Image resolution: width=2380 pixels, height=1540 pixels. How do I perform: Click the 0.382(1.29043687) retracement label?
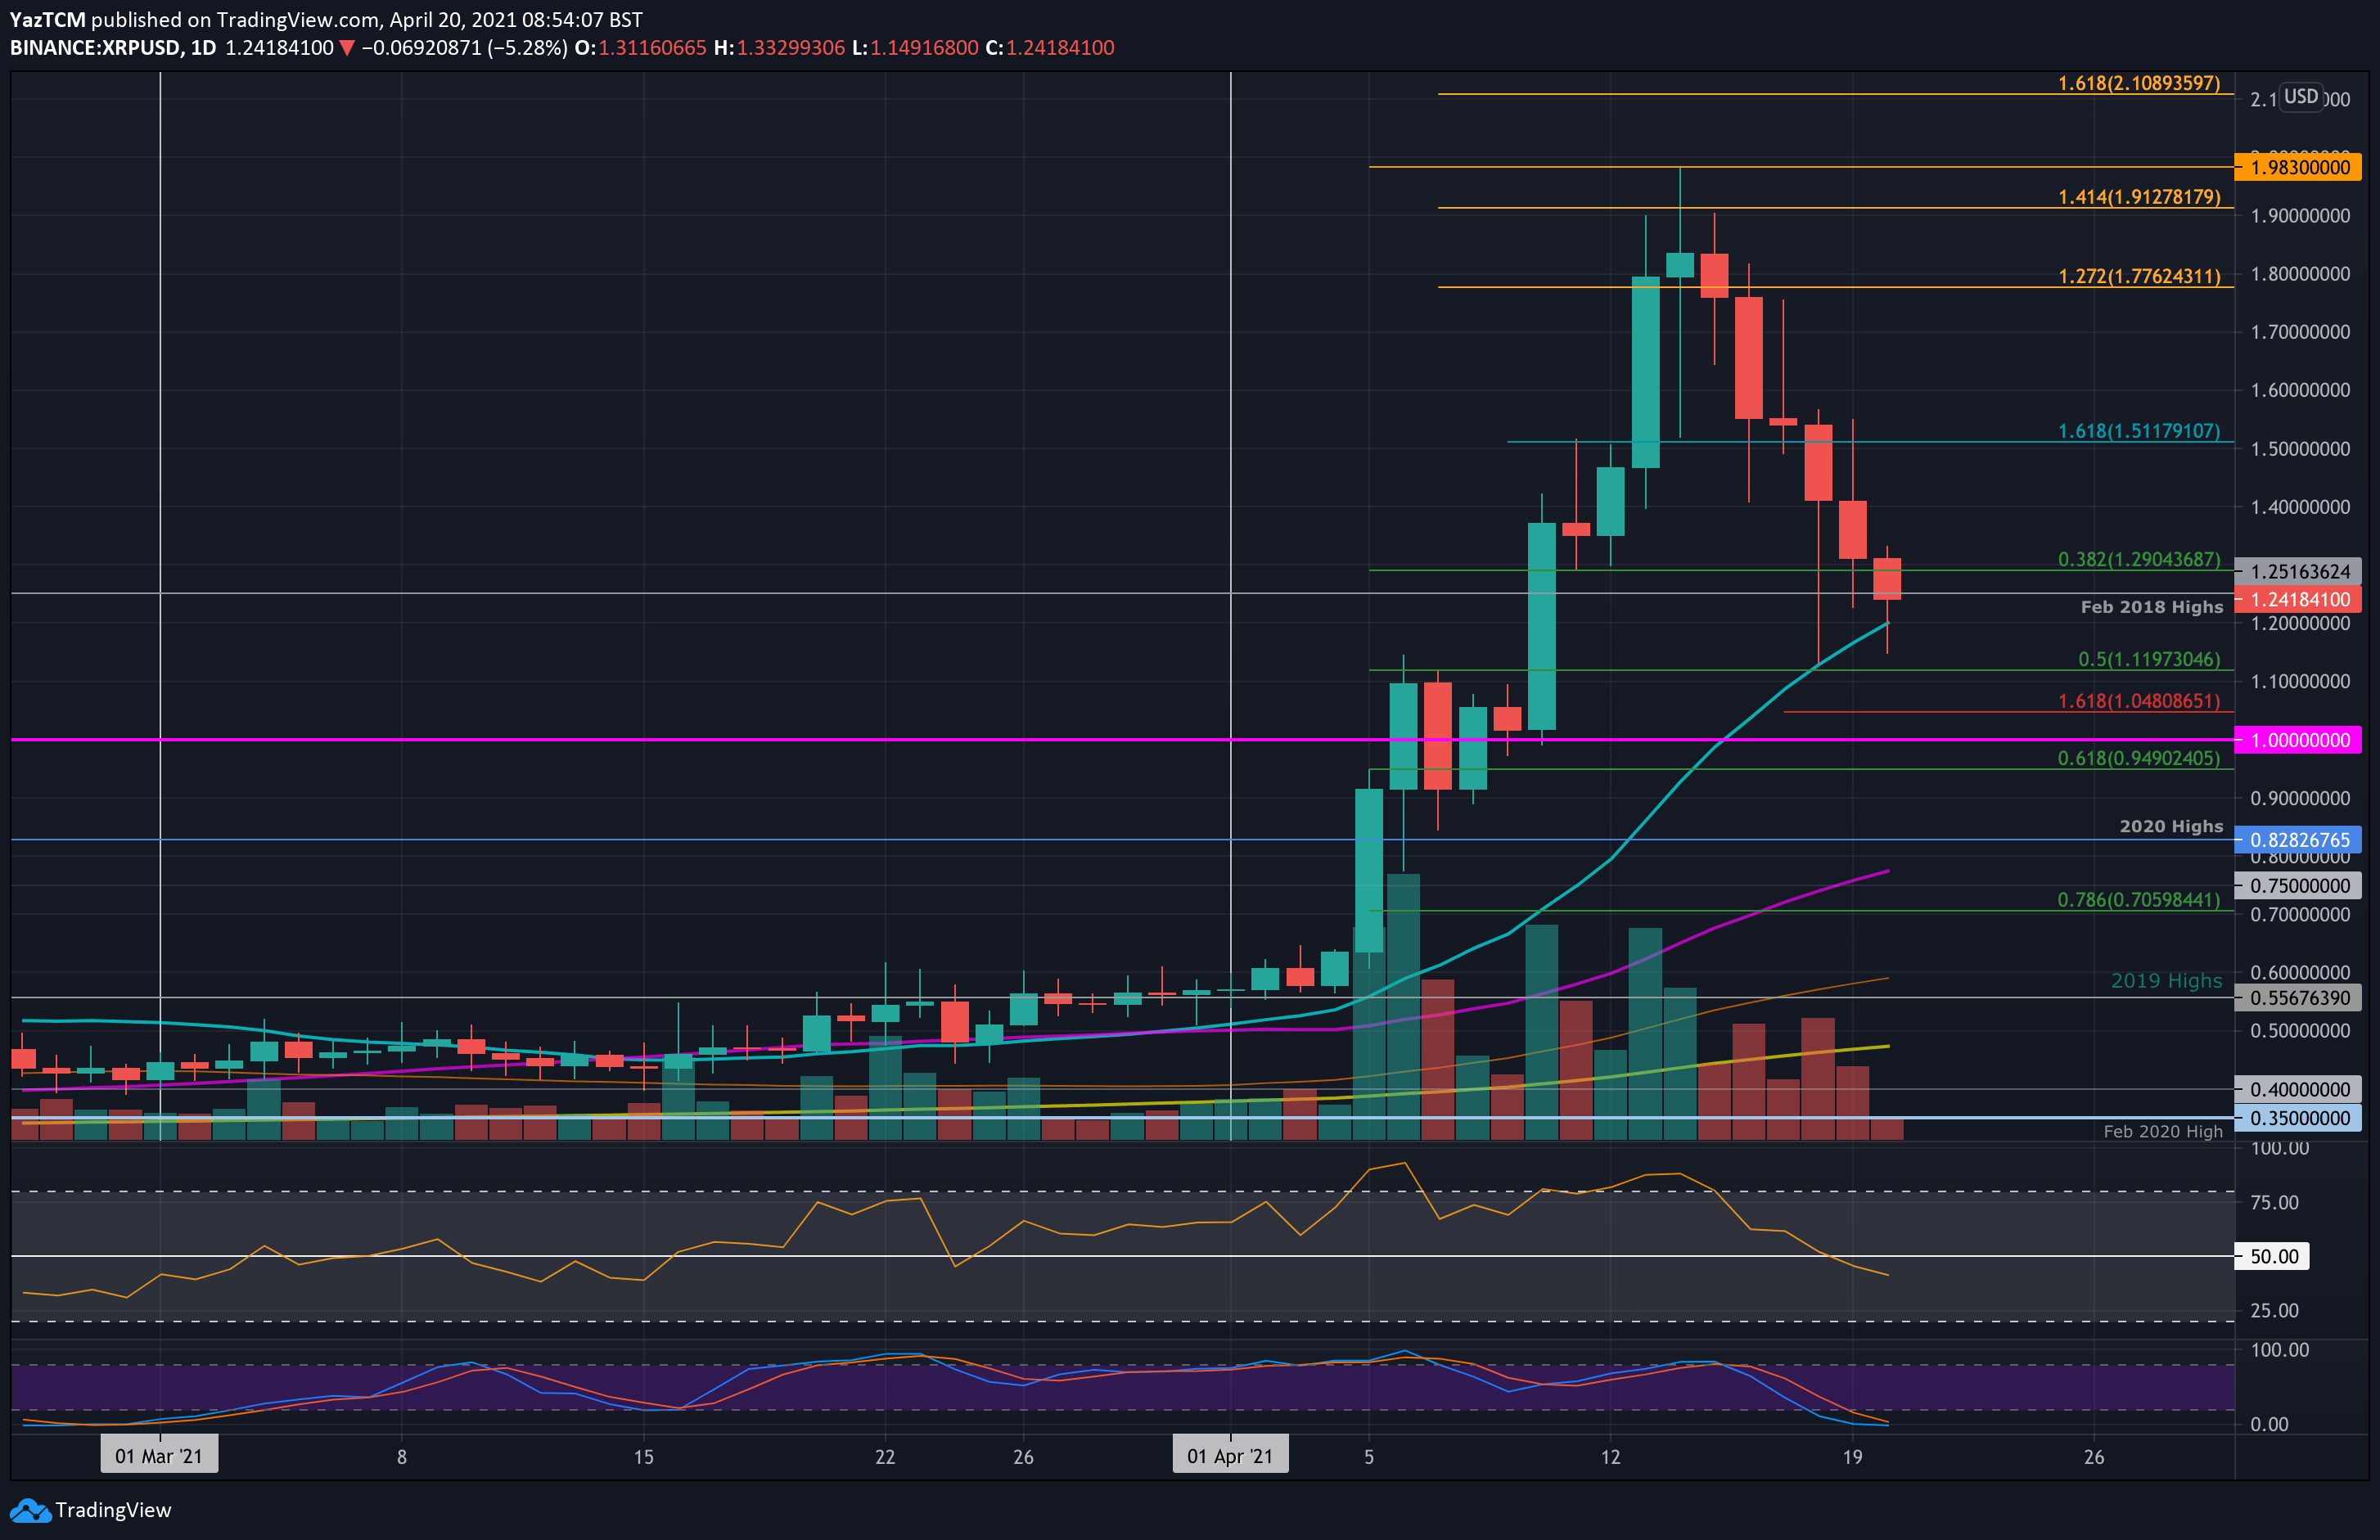tap(2138, 560)
